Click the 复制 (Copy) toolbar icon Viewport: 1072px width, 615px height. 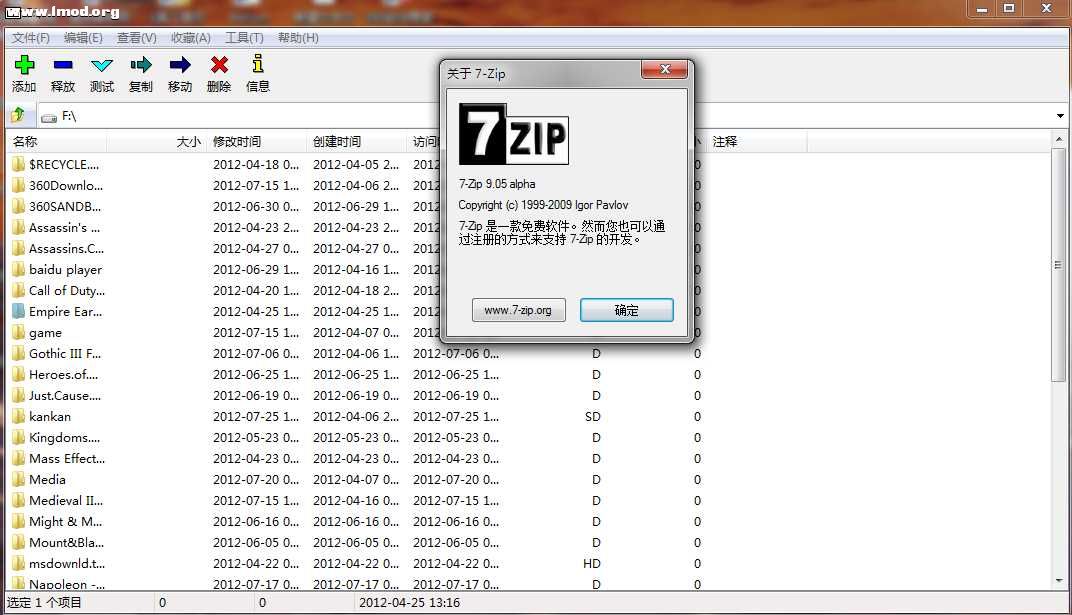141,66
